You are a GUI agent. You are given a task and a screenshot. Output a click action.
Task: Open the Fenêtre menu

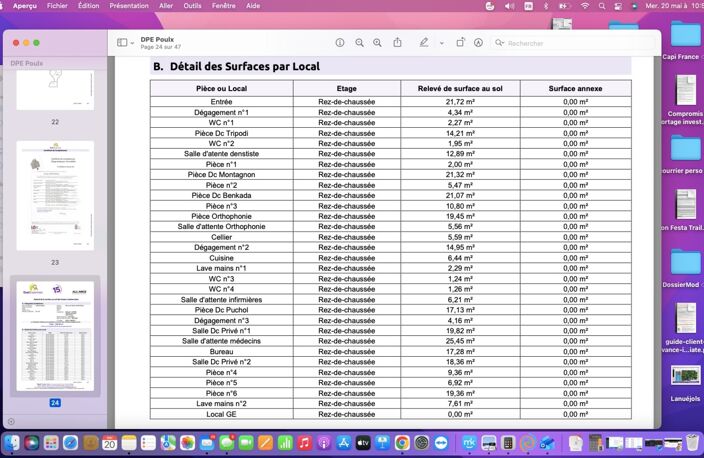point(224,6)
